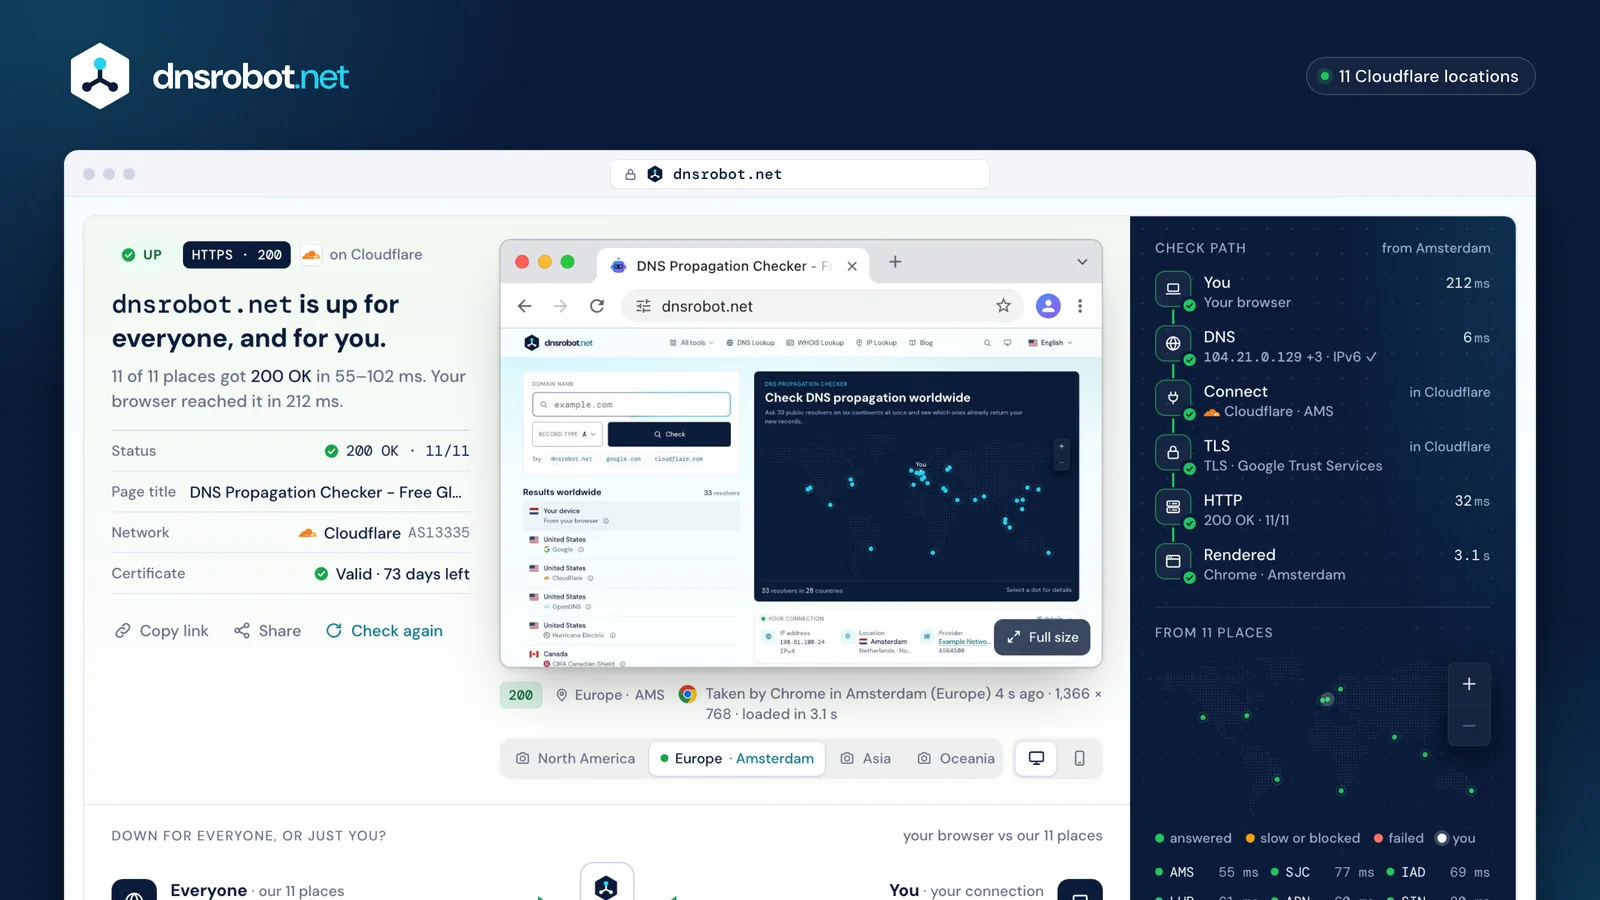Click the Chrome icon beside Taken by Chrome
This screenshot has height=900, width=1600.
[687, 694]
